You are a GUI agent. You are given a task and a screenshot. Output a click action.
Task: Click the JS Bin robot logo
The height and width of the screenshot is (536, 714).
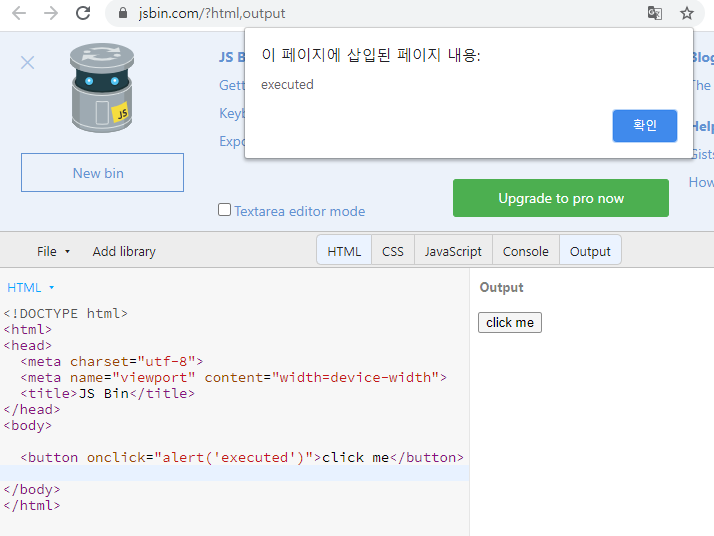102,88
